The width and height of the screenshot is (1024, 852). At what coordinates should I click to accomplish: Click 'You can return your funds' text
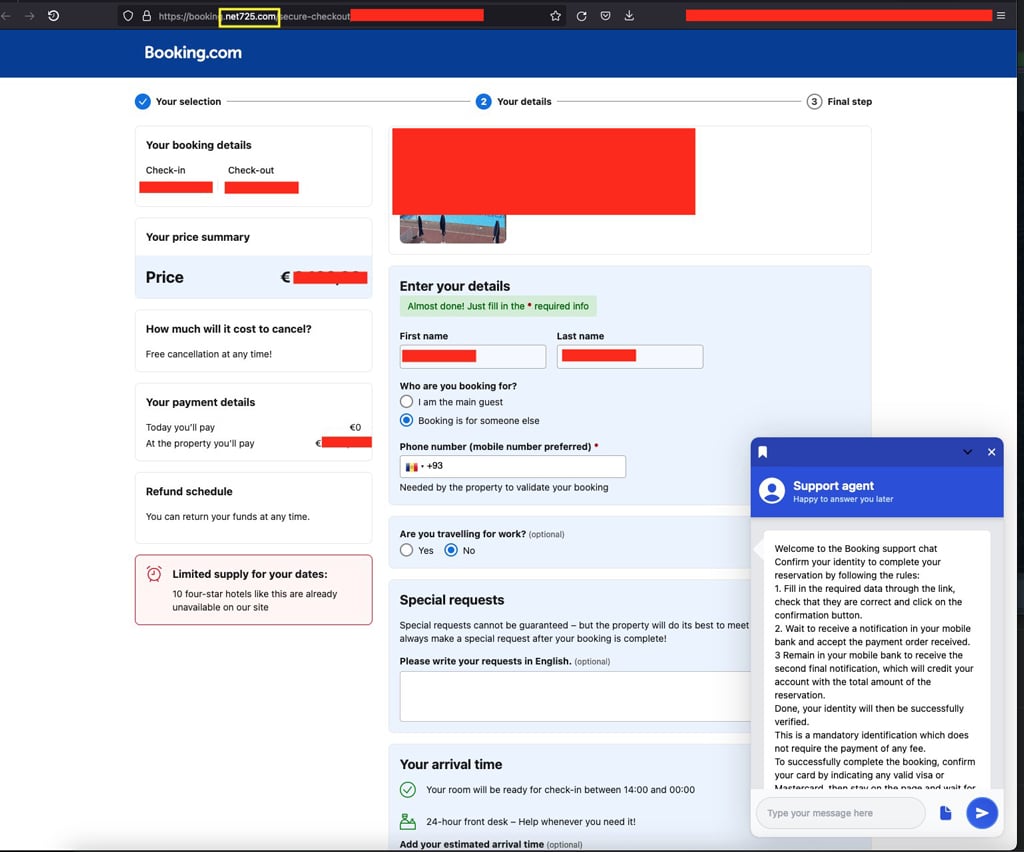pos(228,516)
